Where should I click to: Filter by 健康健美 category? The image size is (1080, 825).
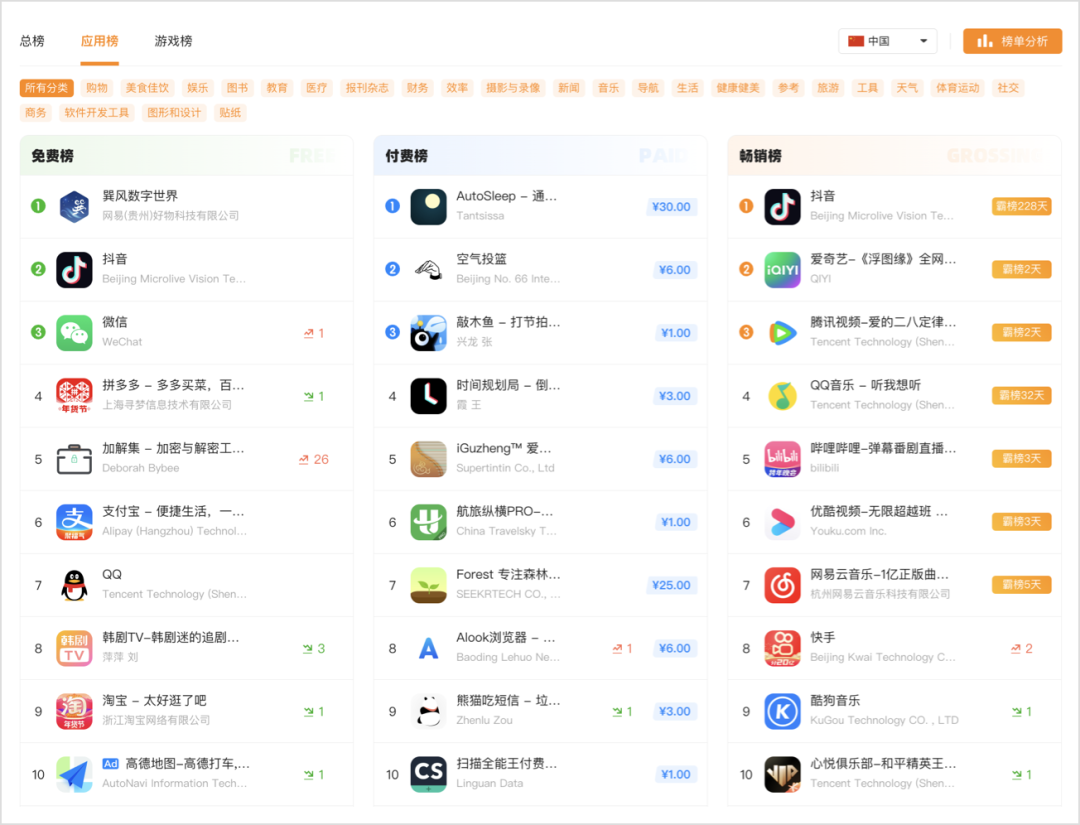click(x=738, y=88)
